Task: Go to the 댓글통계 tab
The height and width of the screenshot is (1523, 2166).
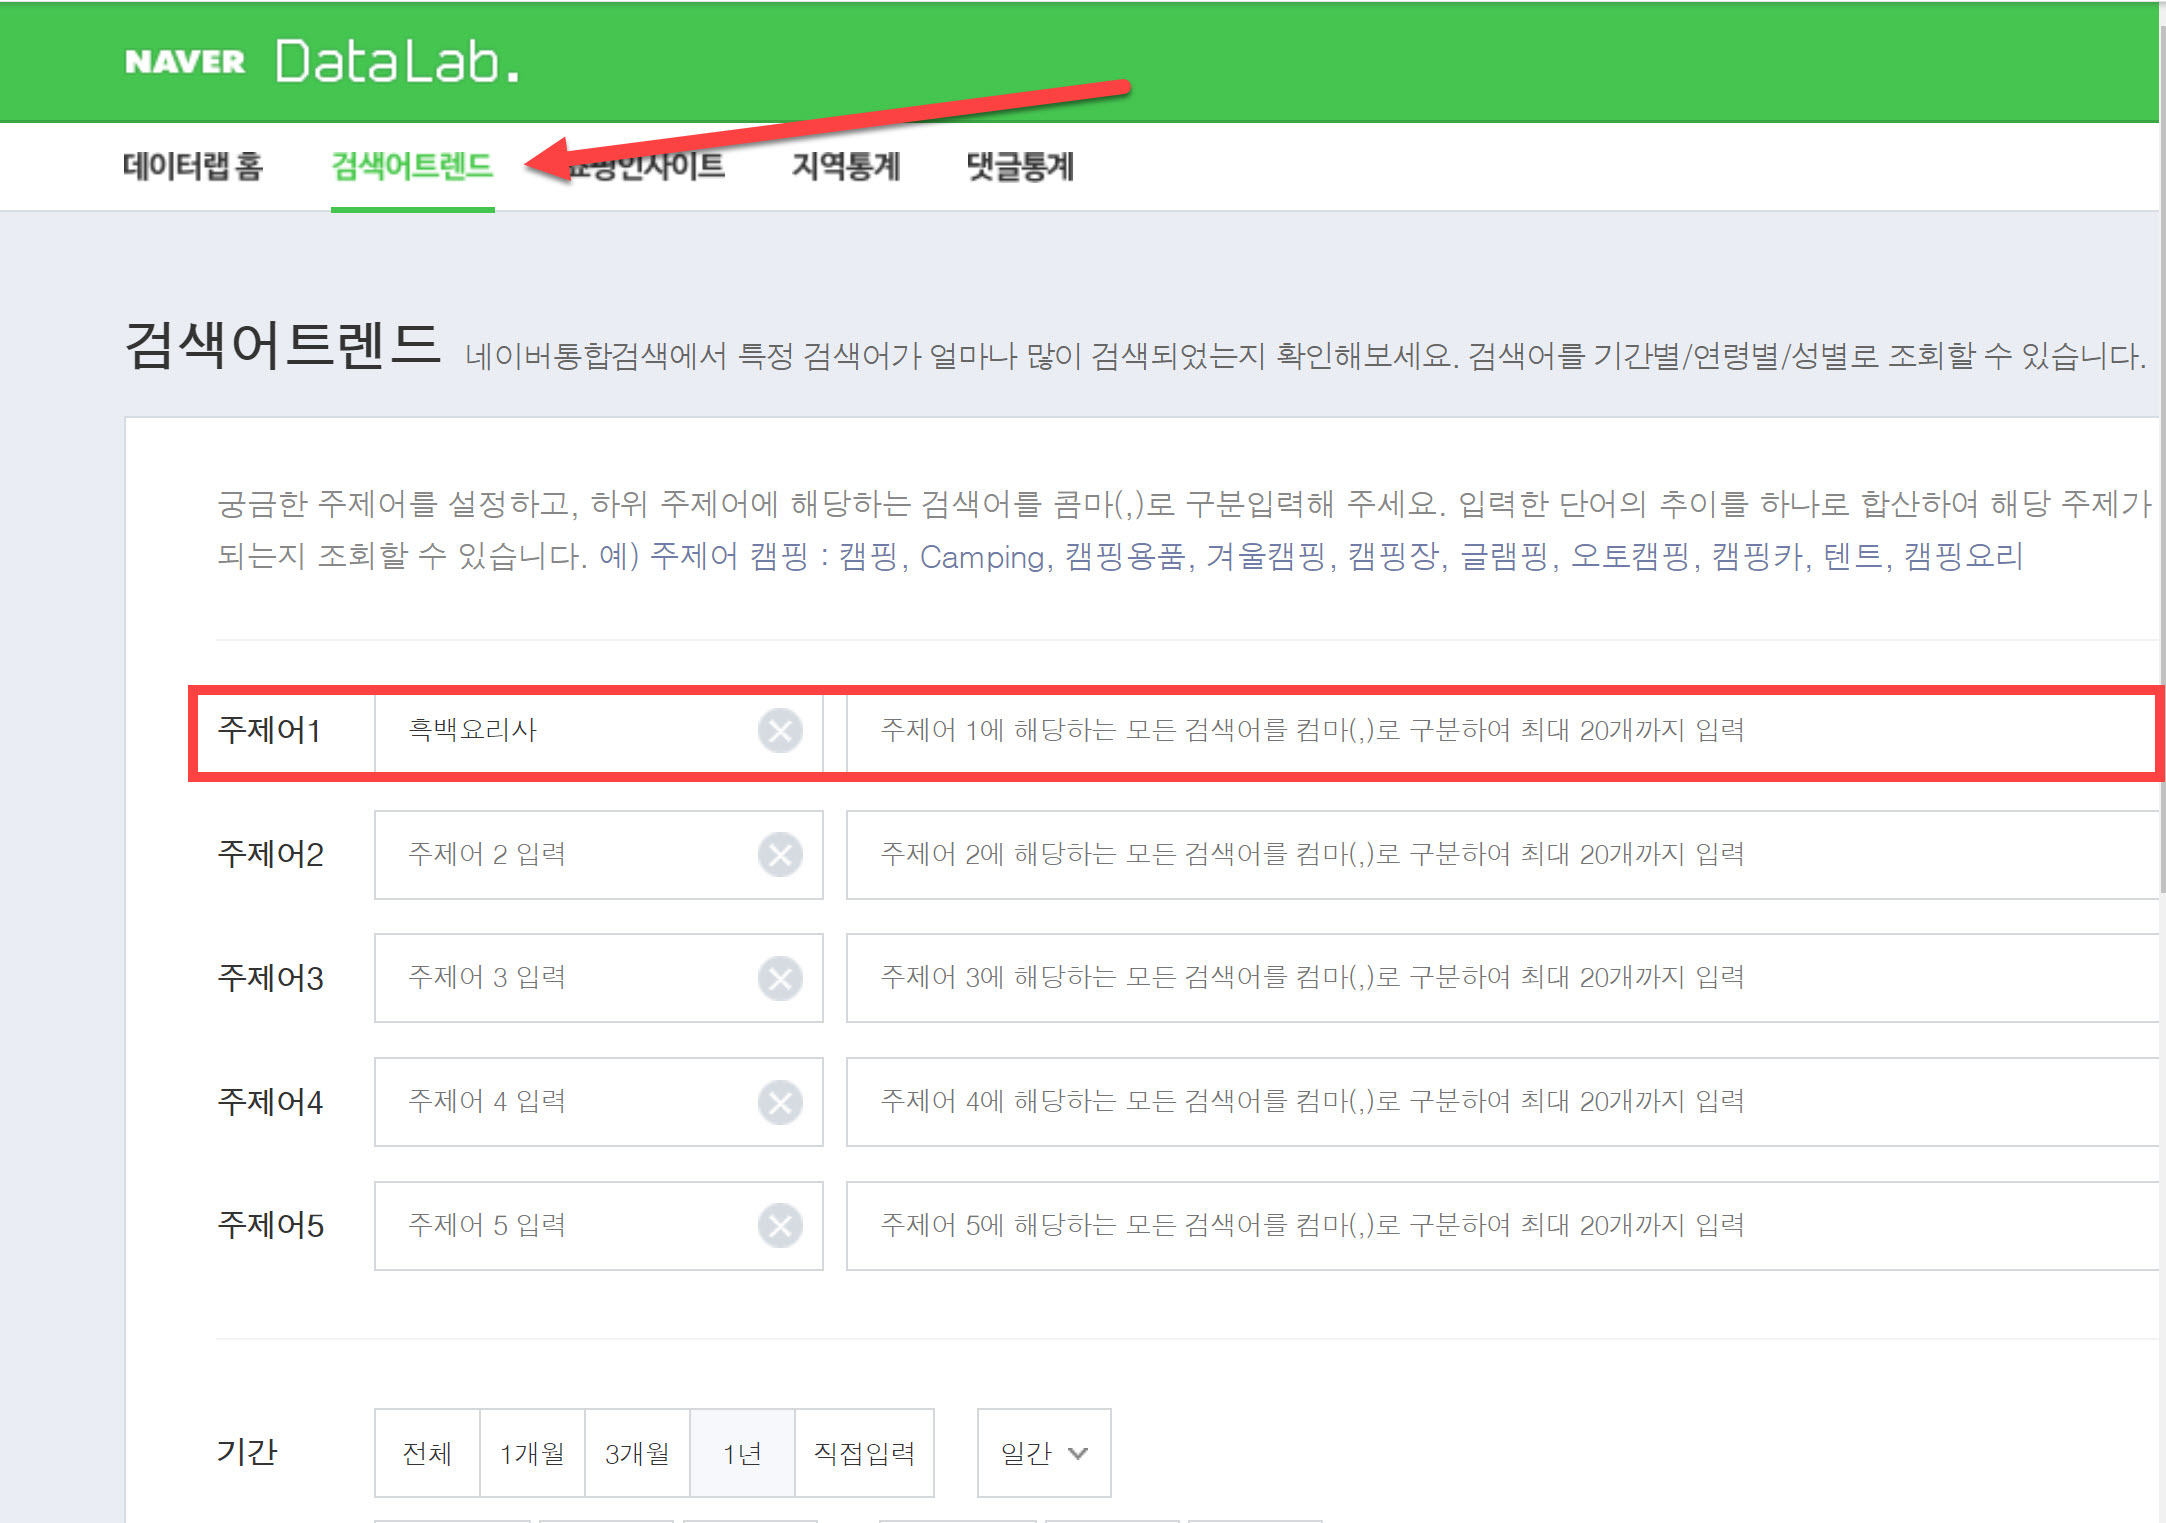Action: [1020, 166]
